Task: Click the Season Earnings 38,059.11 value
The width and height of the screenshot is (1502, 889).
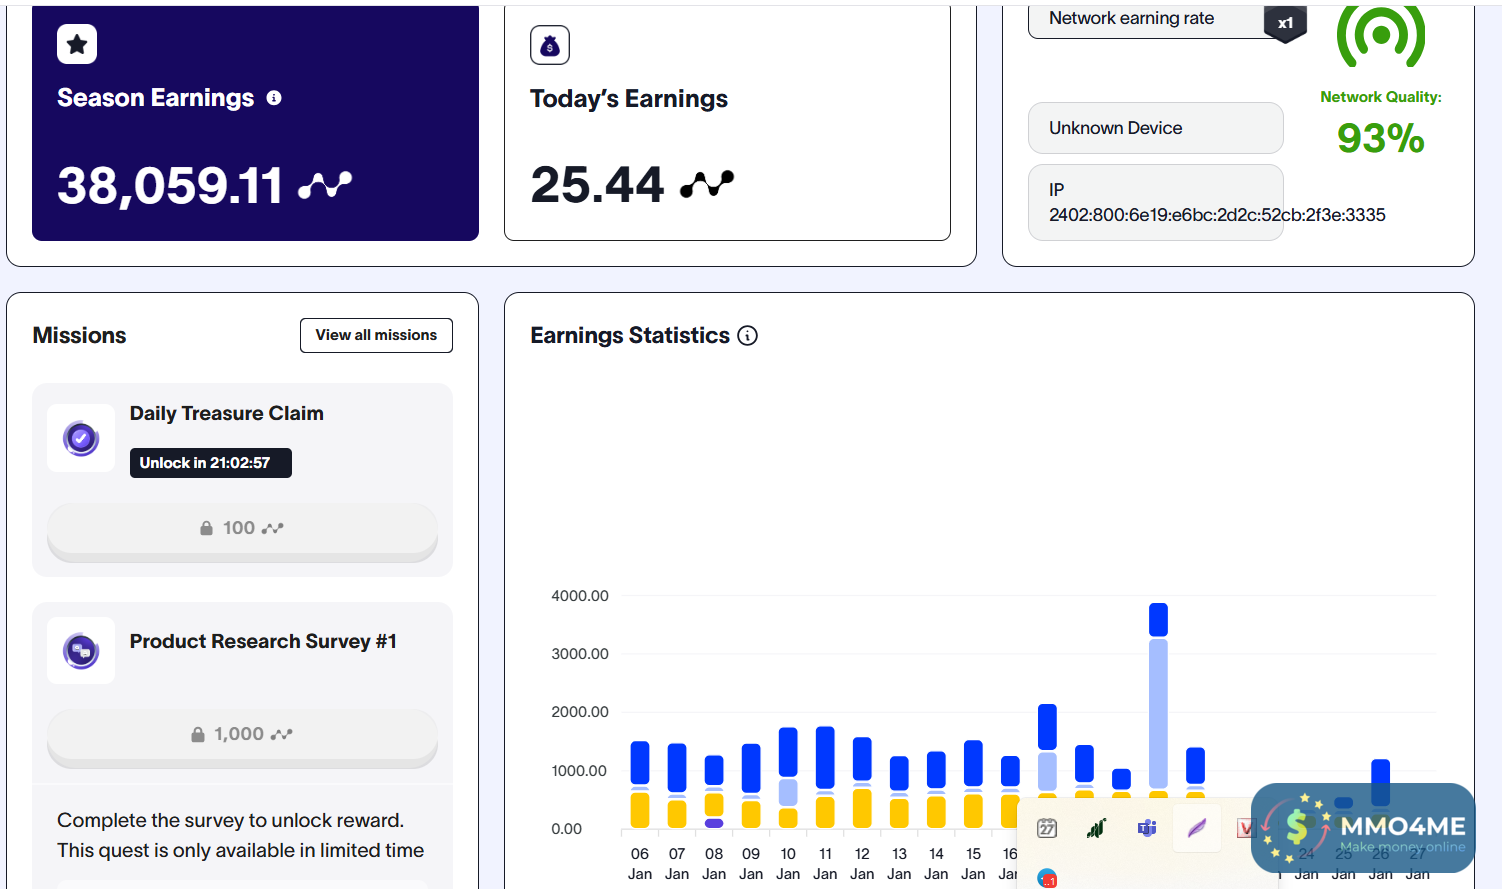Action: (170, 186)
